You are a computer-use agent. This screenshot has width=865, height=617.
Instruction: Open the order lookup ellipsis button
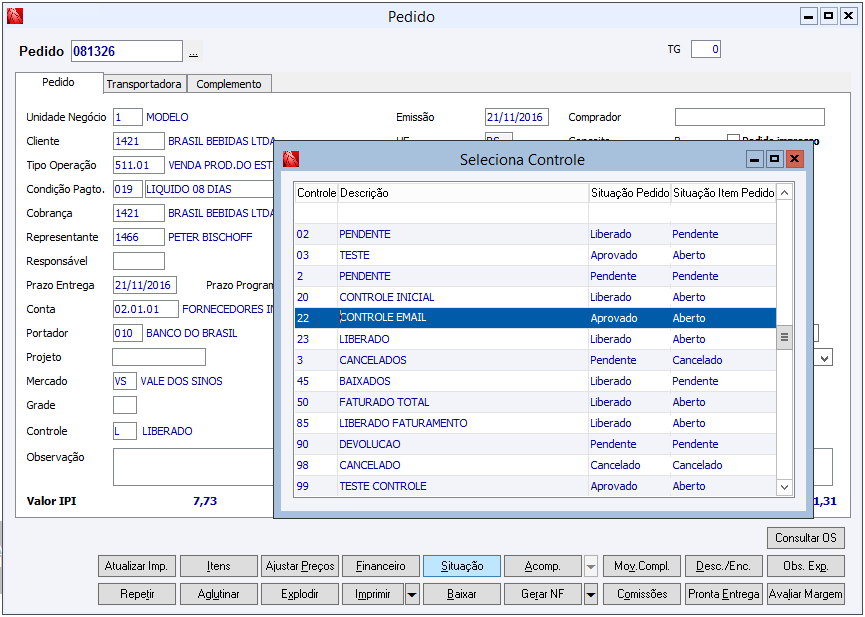pos(194,52)
